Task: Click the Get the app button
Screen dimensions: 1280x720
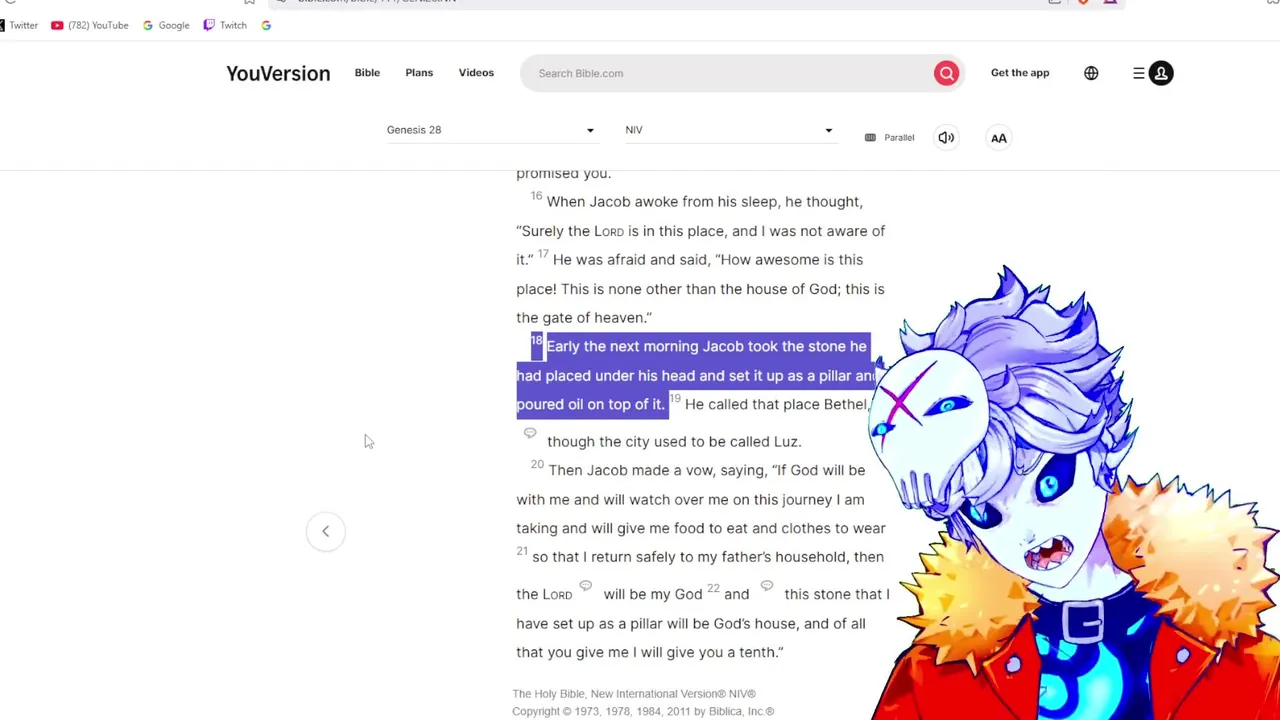Action: (1020, 73)
